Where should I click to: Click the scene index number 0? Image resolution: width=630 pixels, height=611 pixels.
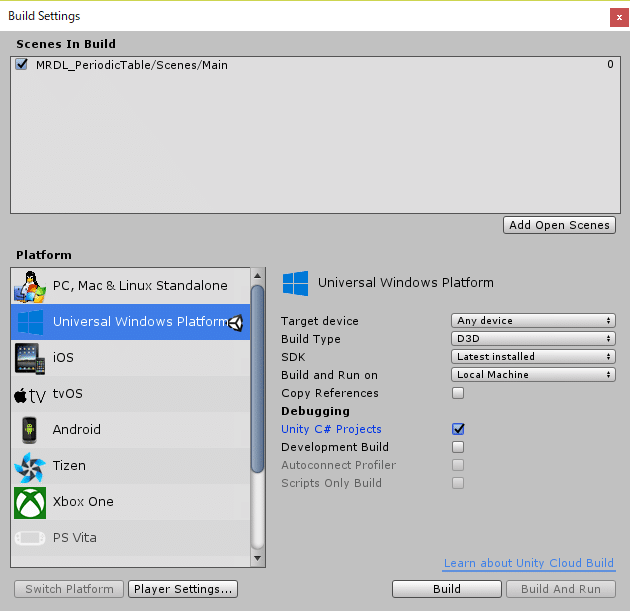(610, 64)
